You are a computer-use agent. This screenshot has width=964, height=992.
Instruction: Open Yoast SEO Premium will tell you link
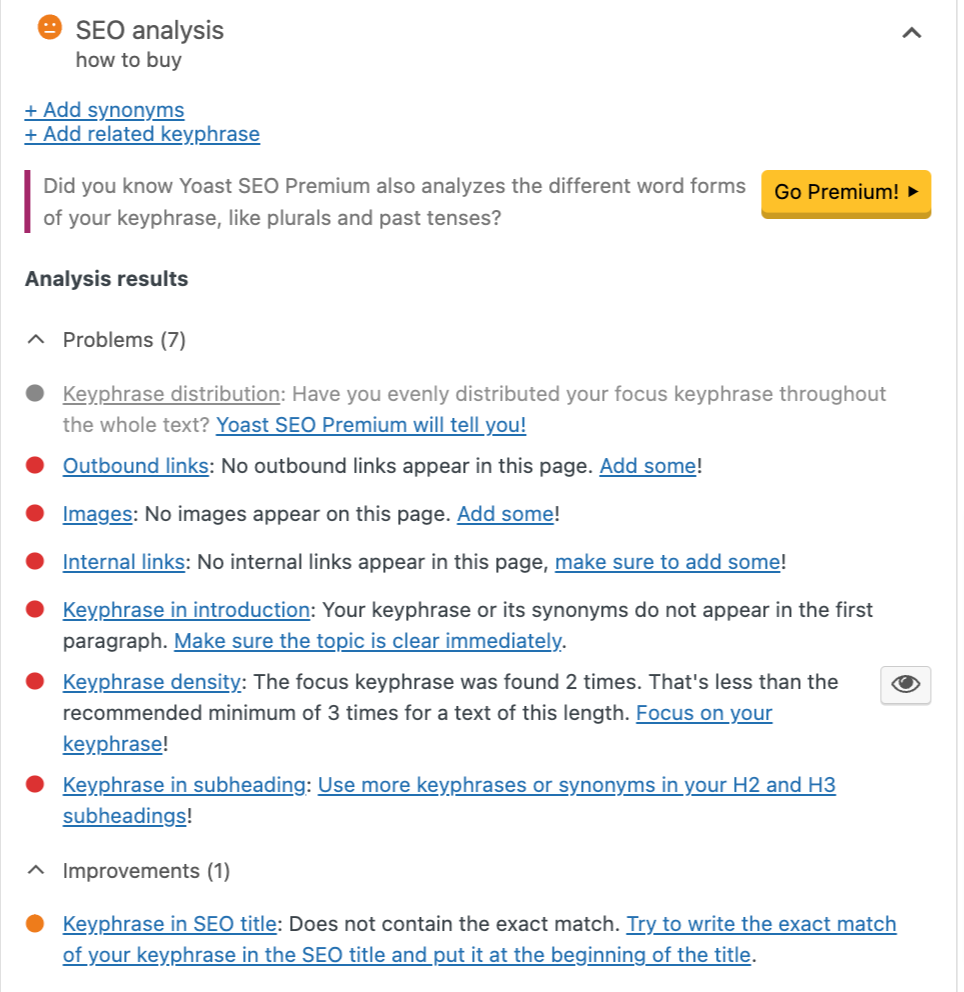[x=371, y=425]
